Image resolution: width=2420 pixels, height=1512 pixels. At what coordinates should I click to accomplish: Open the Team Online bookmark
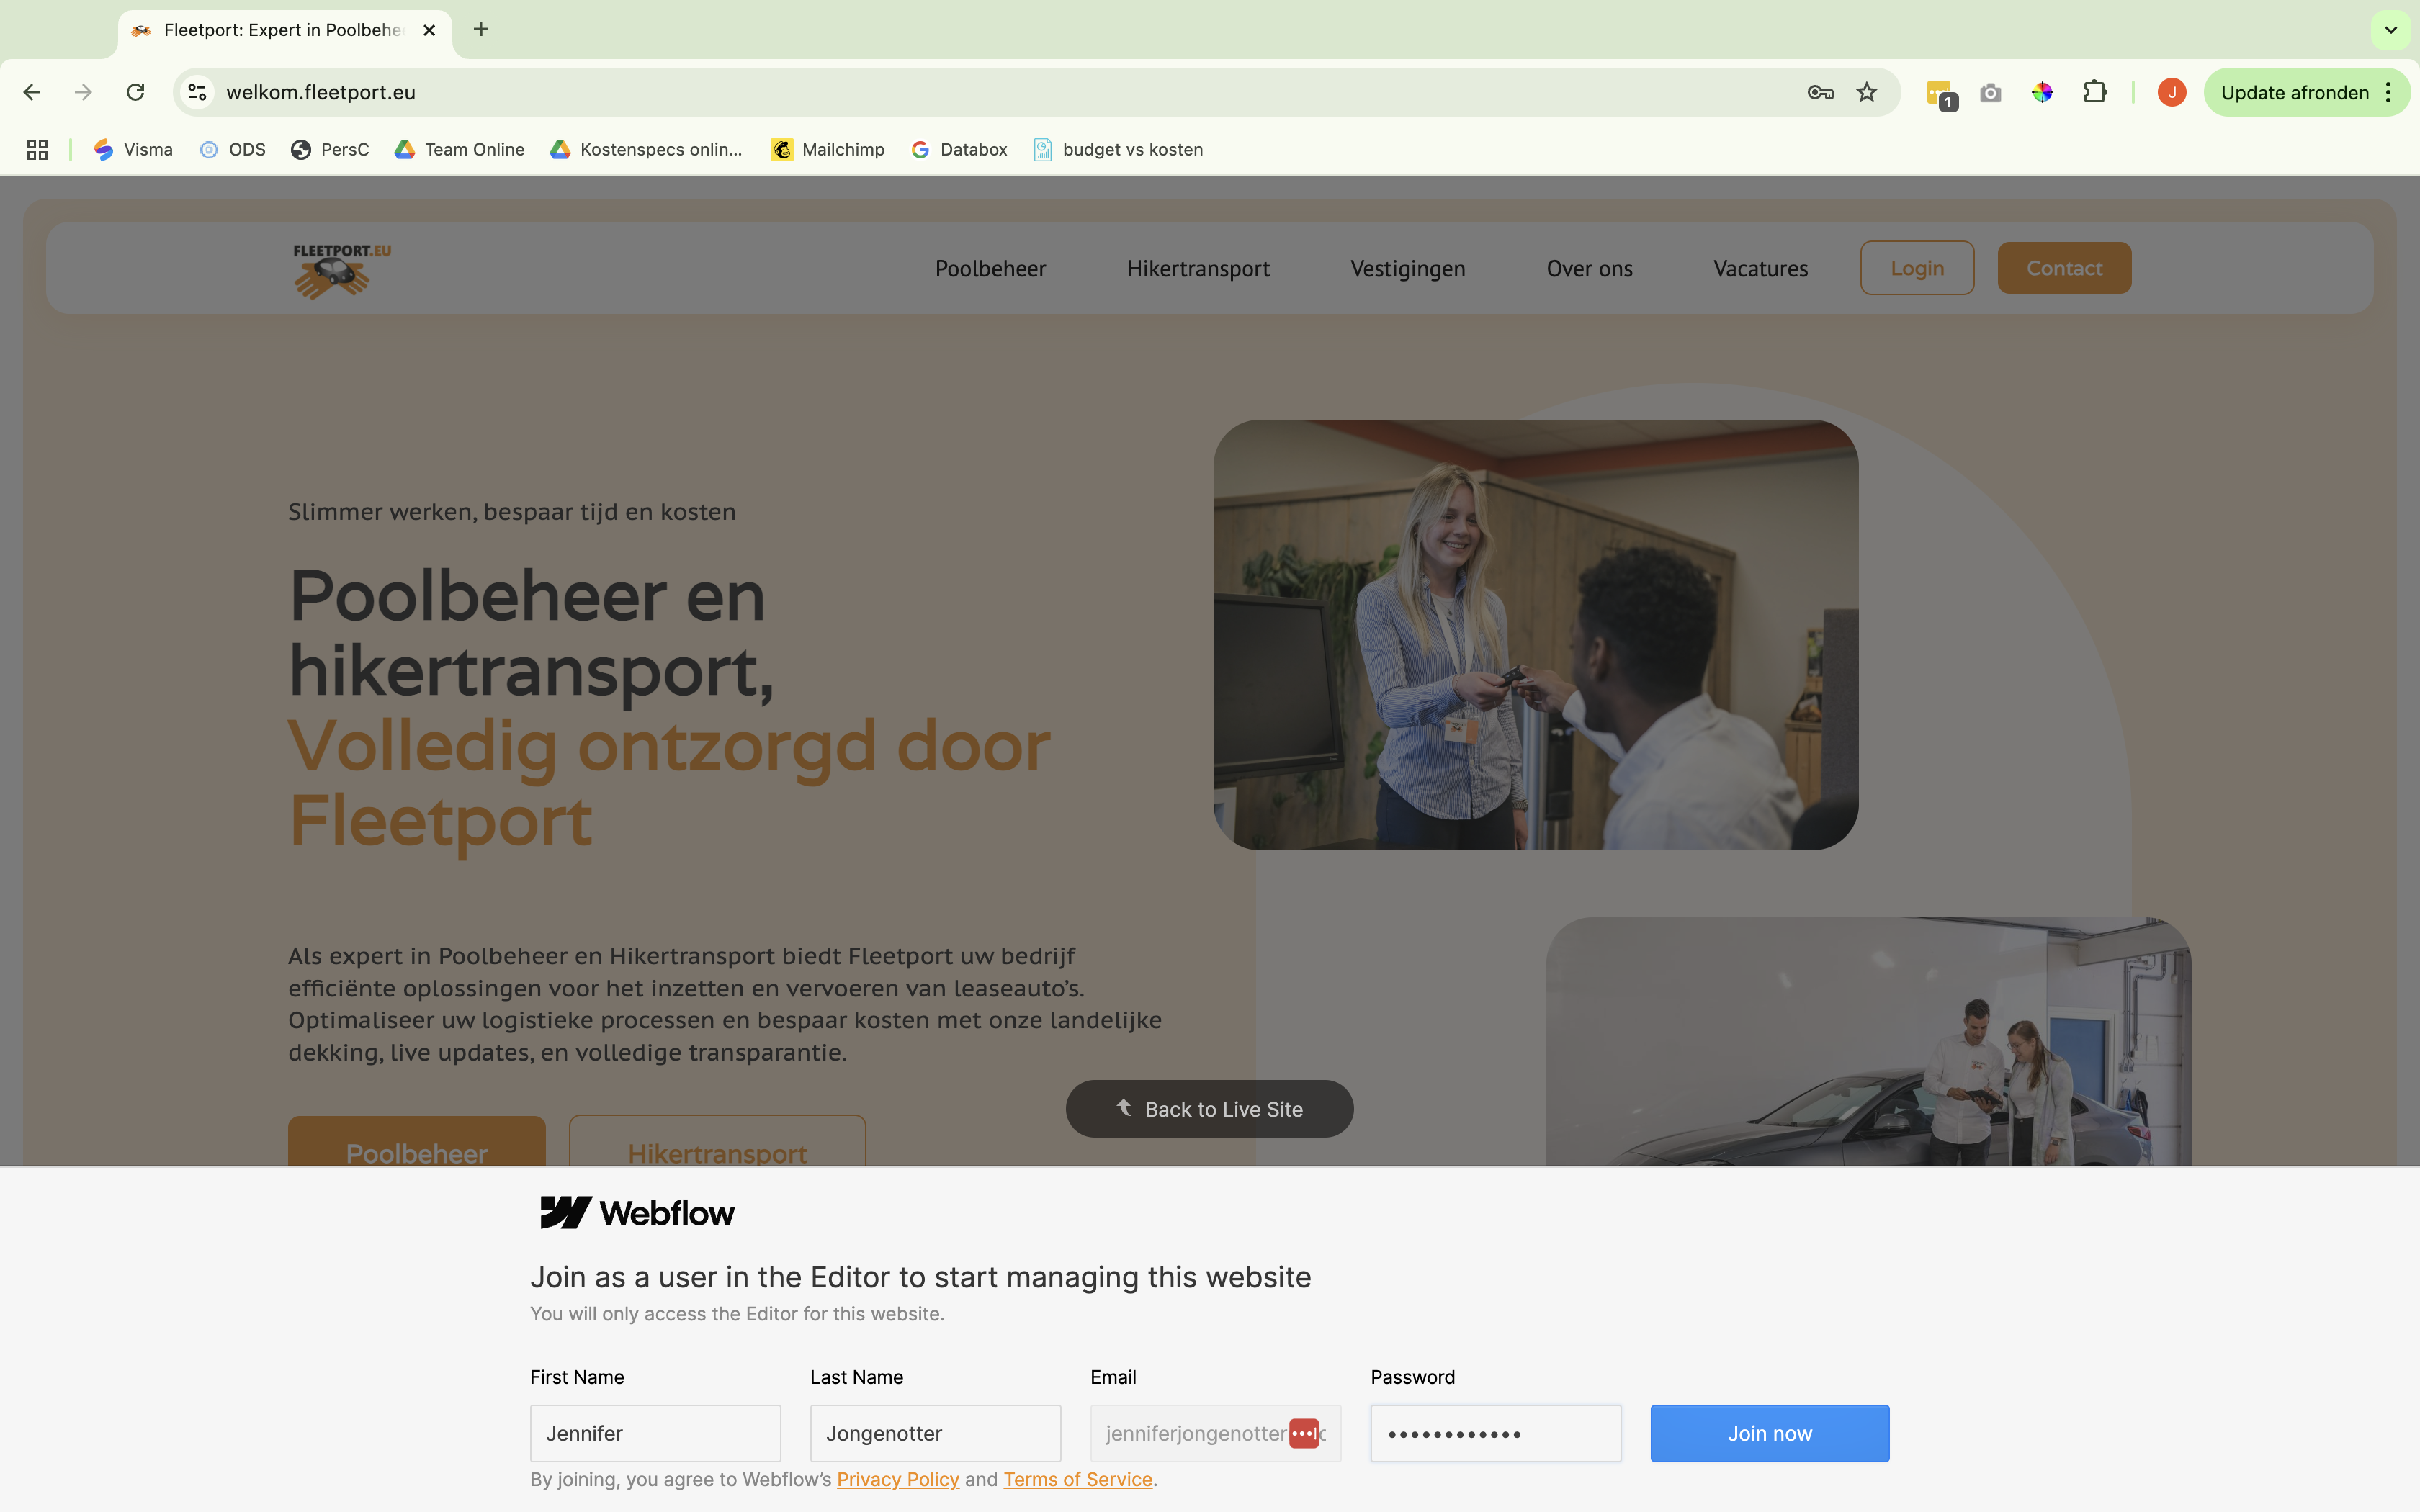tap(460, 150)
